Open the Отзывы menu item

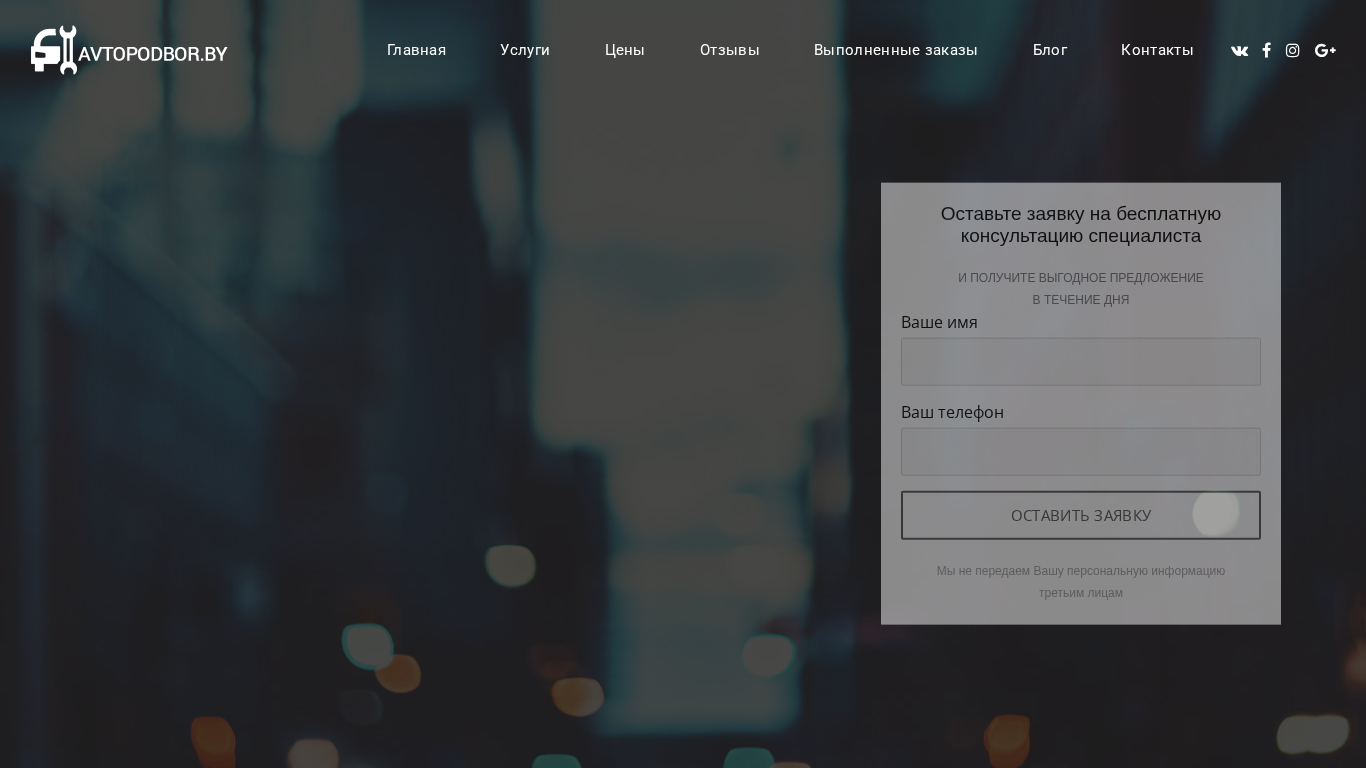730,50
